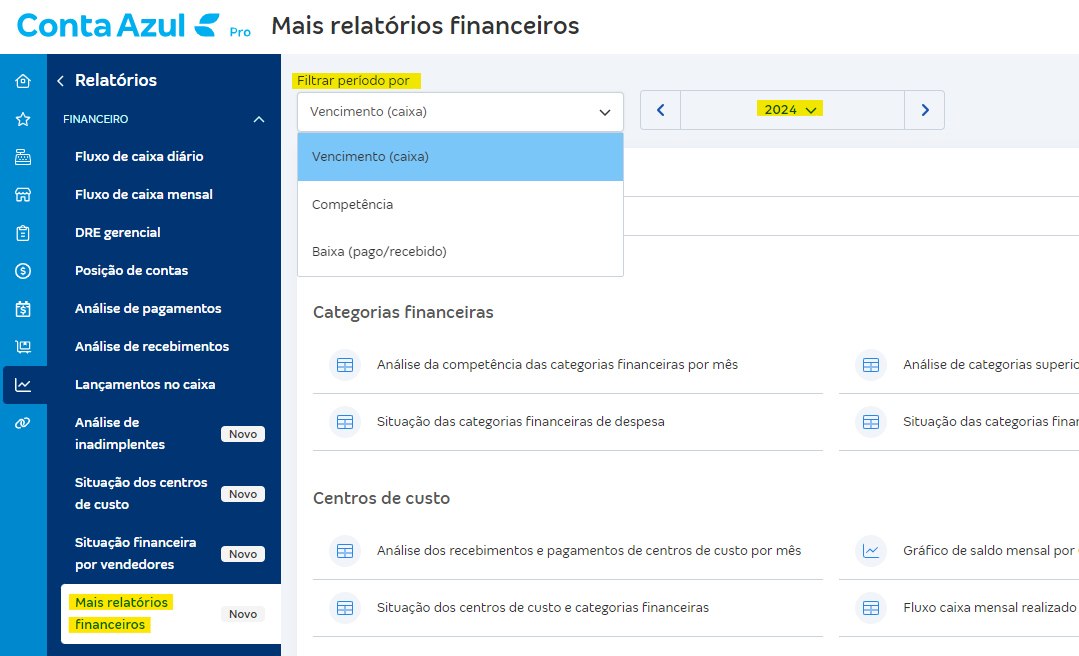Go to the next year with the right arrow
Viewport: 1079px width, 656px height.
925,110
